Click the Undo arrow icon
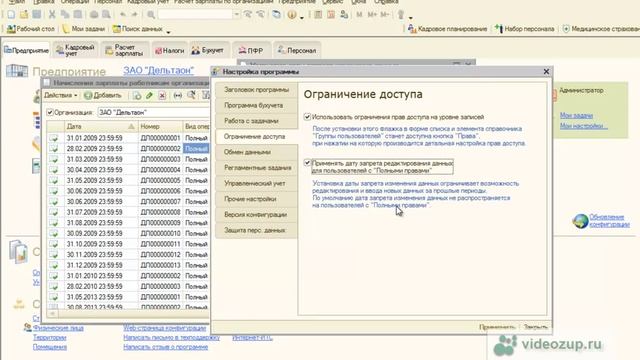This screenshot has width=640, height=360. coord(123,15)
